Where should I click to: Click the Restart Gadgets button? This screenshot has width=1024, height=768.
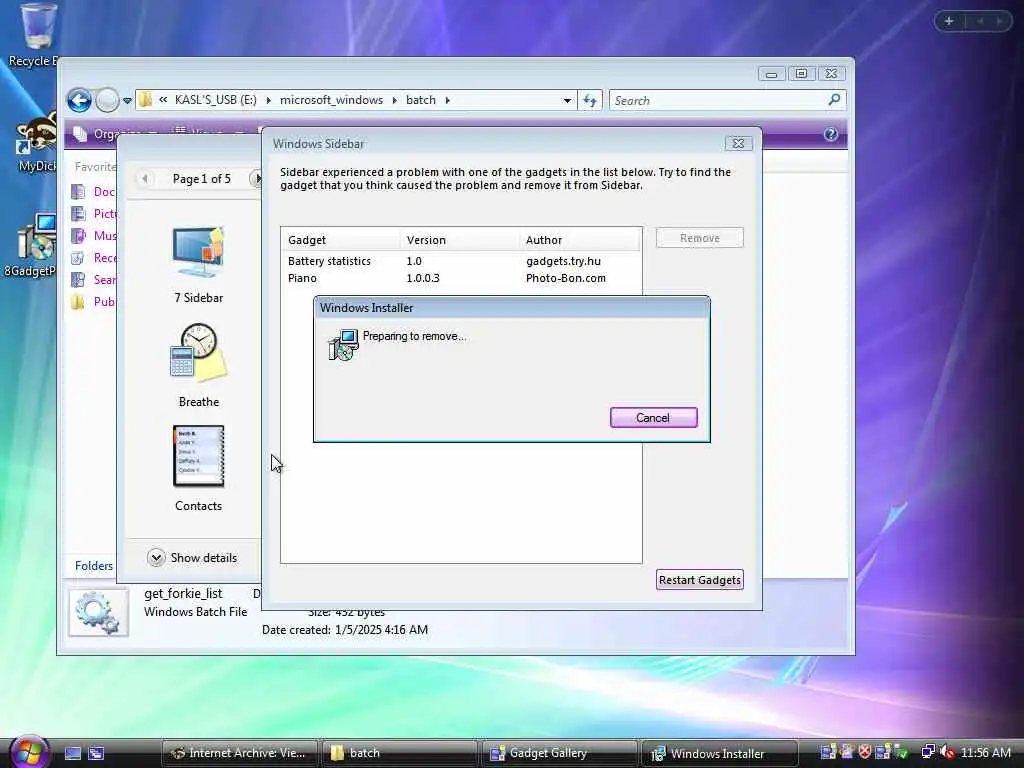pyautogui.click(x=699, y=580)
